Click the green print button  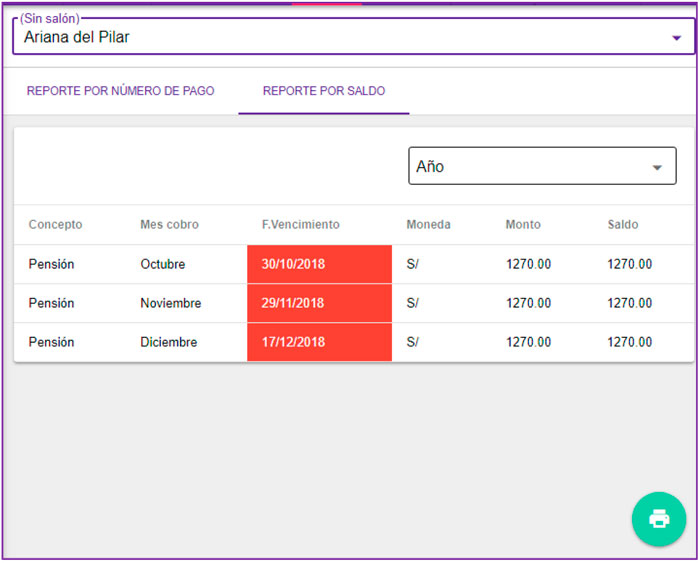(658, 518)
